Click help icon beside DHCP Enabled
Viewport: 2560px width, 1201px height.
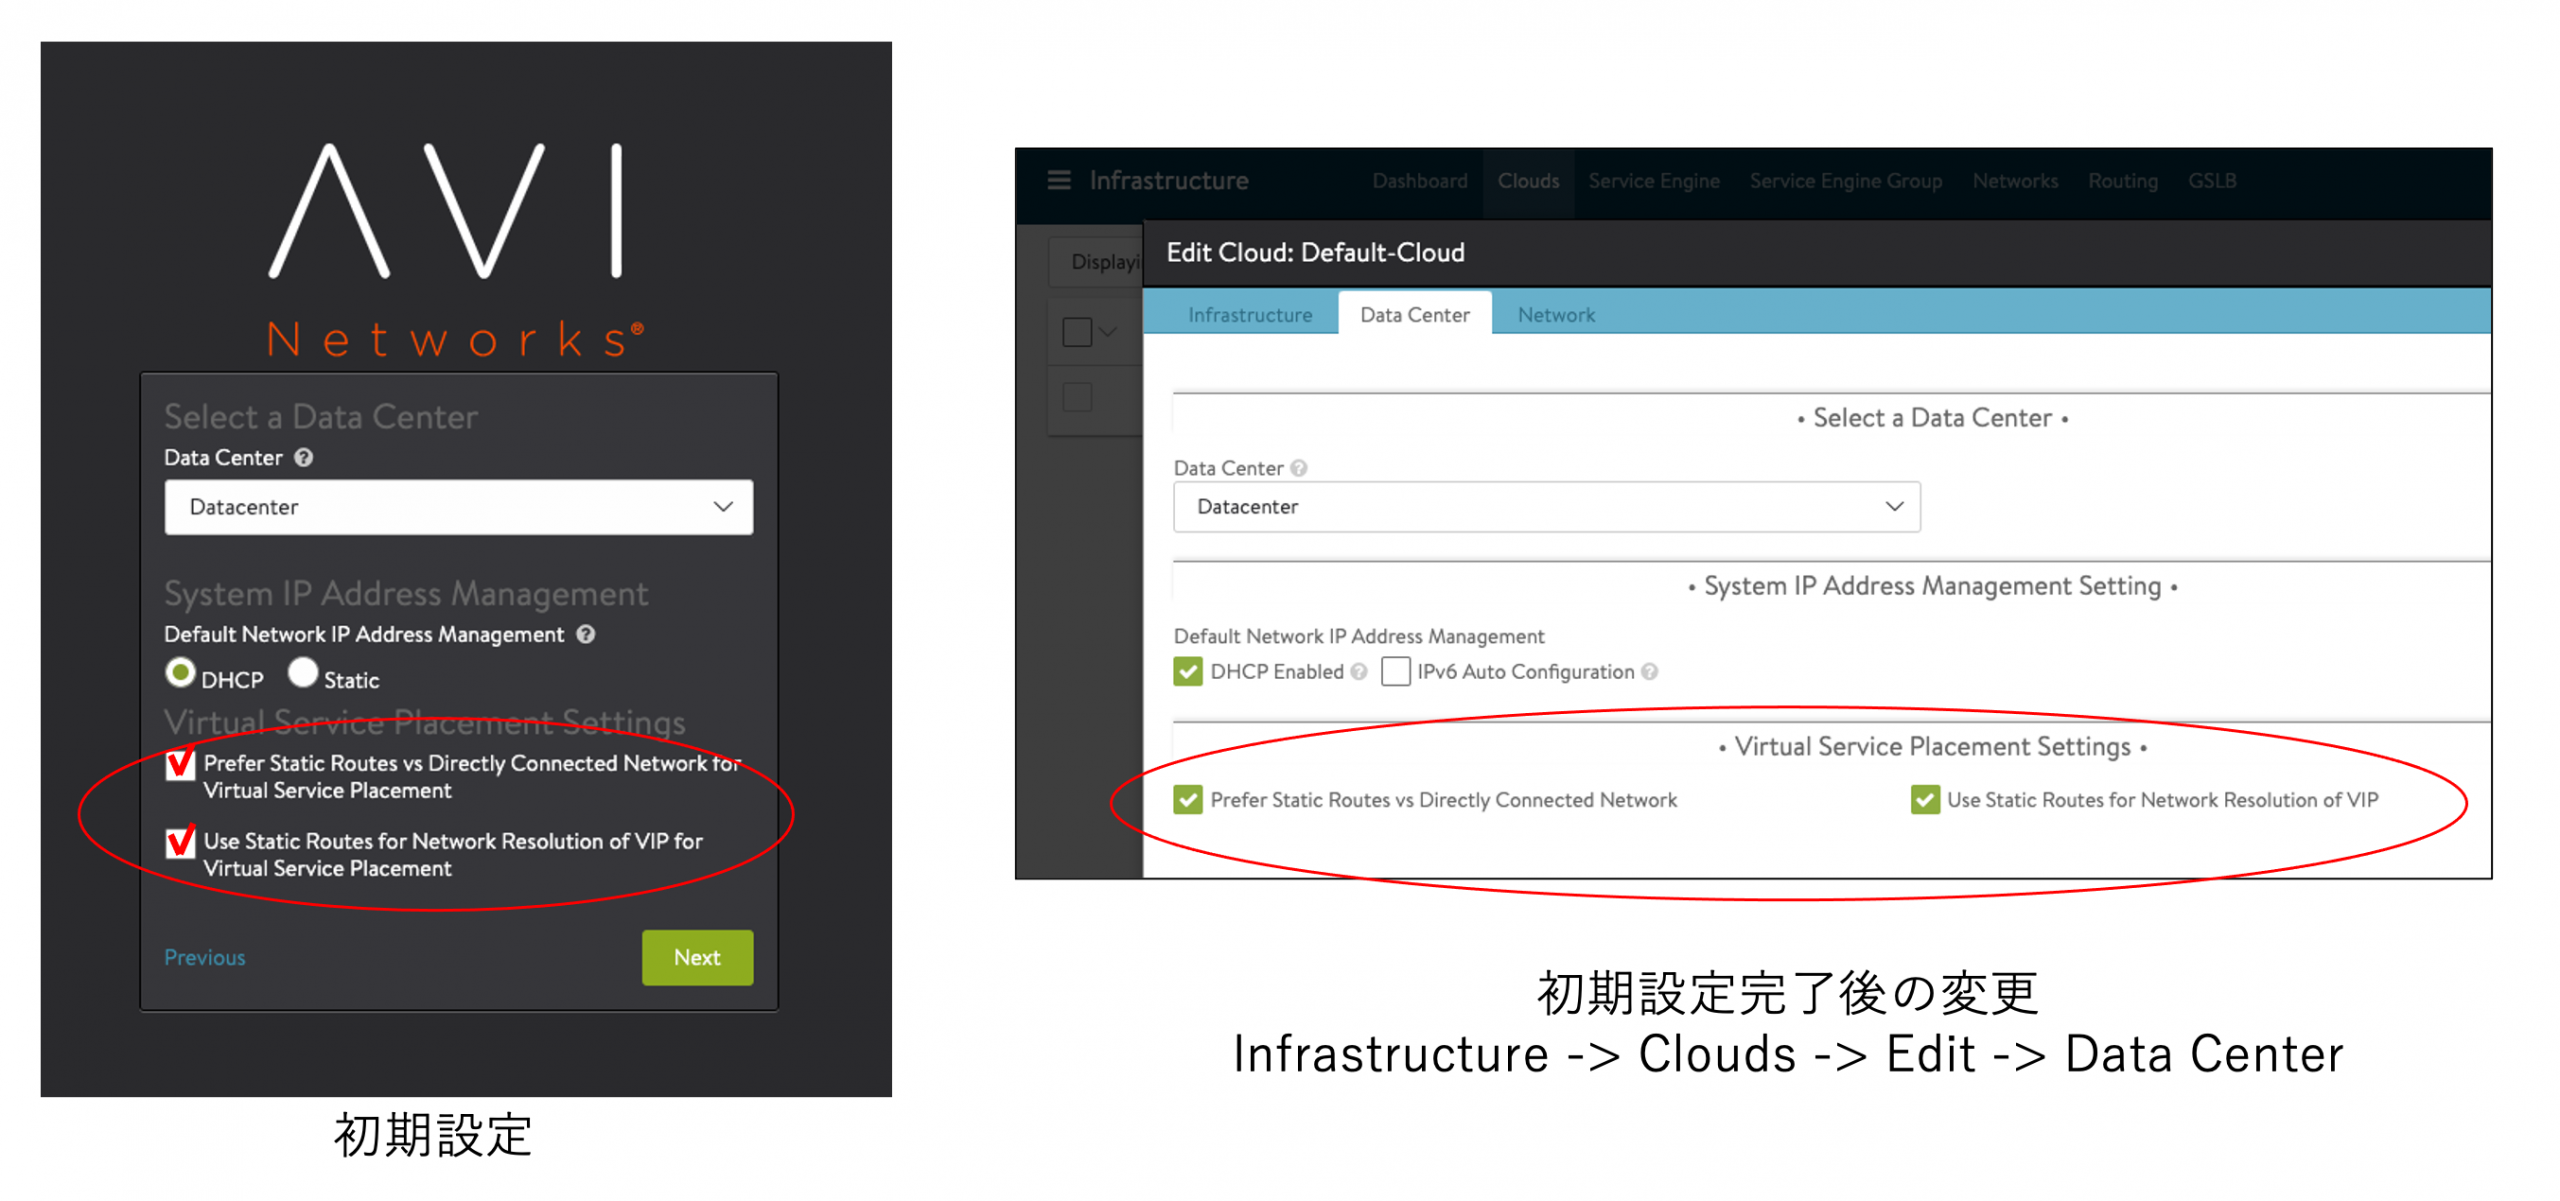pyautogui.click(x=1358, y=673)
